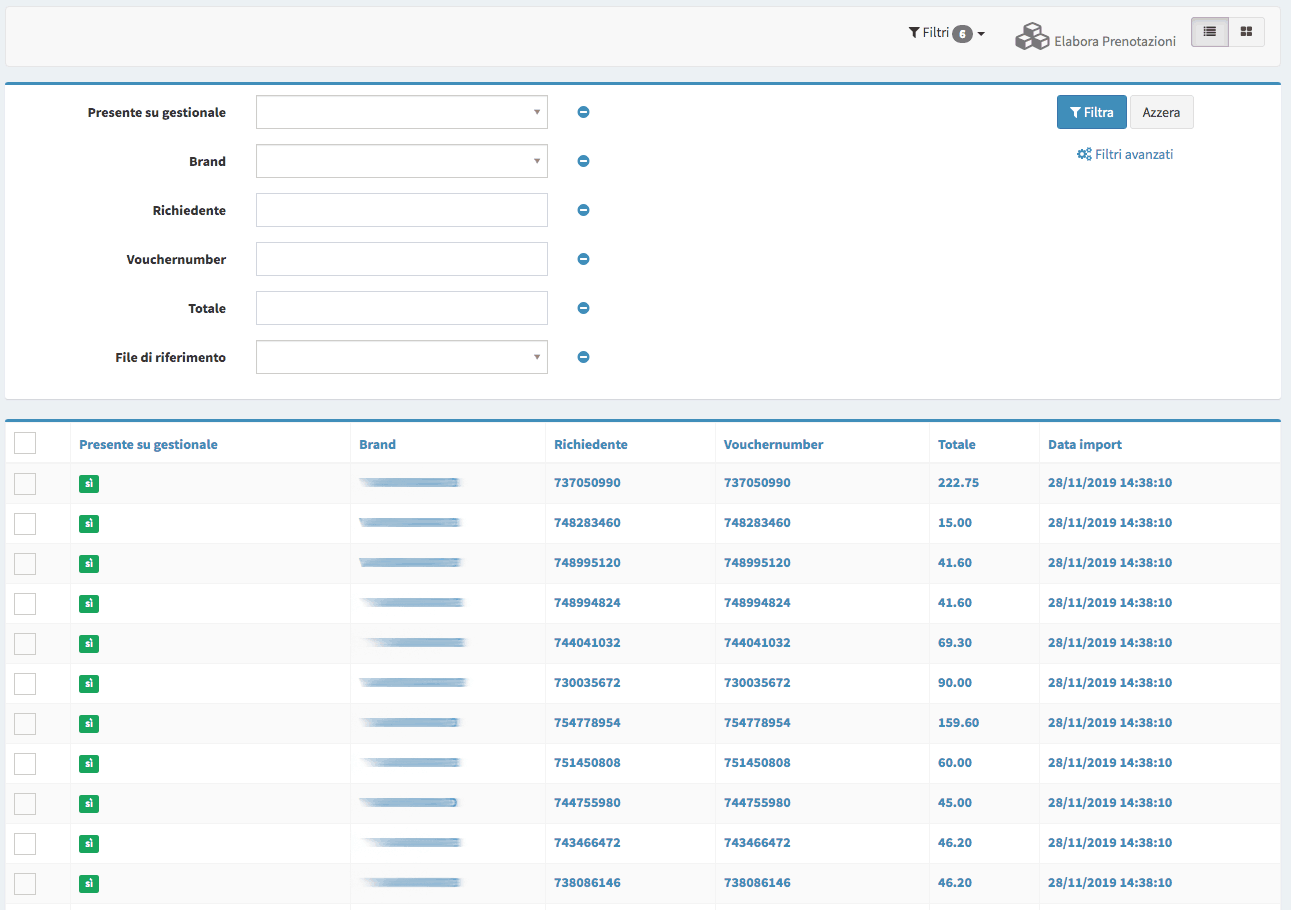Open Vouchernumber 751450808 cell

tap(757, 762)
